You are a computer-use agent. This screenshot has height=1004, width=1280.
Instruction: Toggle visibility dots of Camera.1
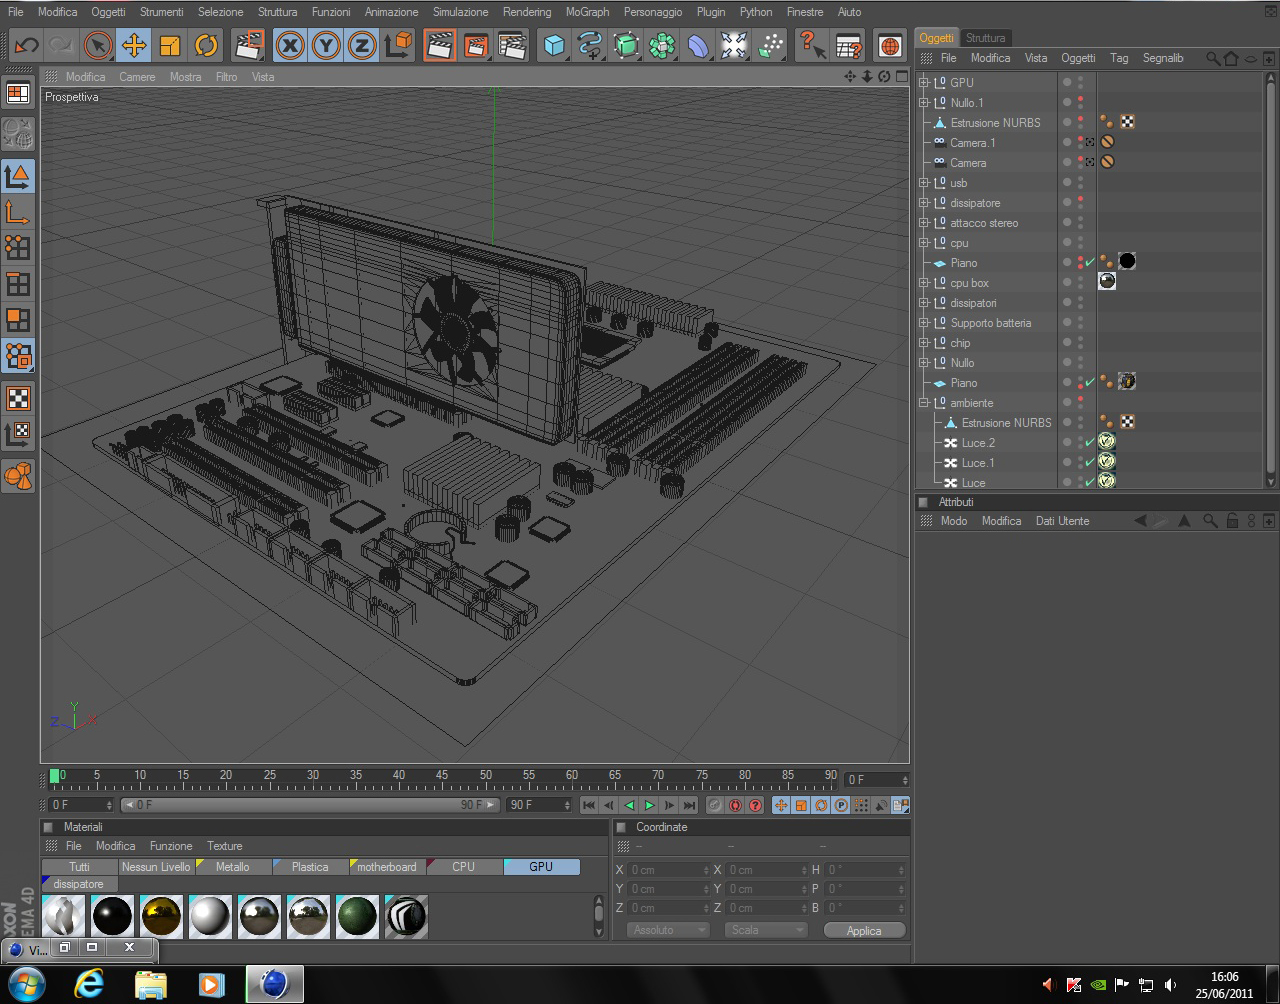[1080, 142]
